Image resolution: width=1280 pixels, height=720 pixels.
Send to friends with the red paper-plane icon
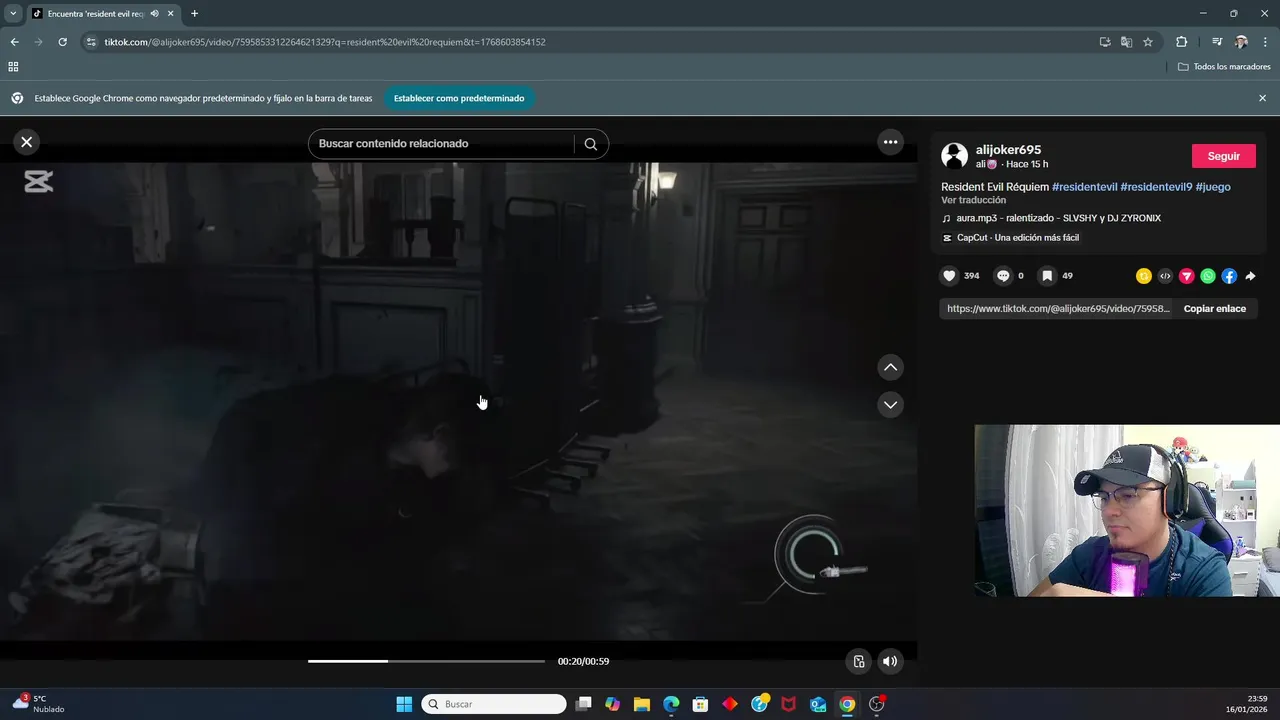[x=1187, y=276]
